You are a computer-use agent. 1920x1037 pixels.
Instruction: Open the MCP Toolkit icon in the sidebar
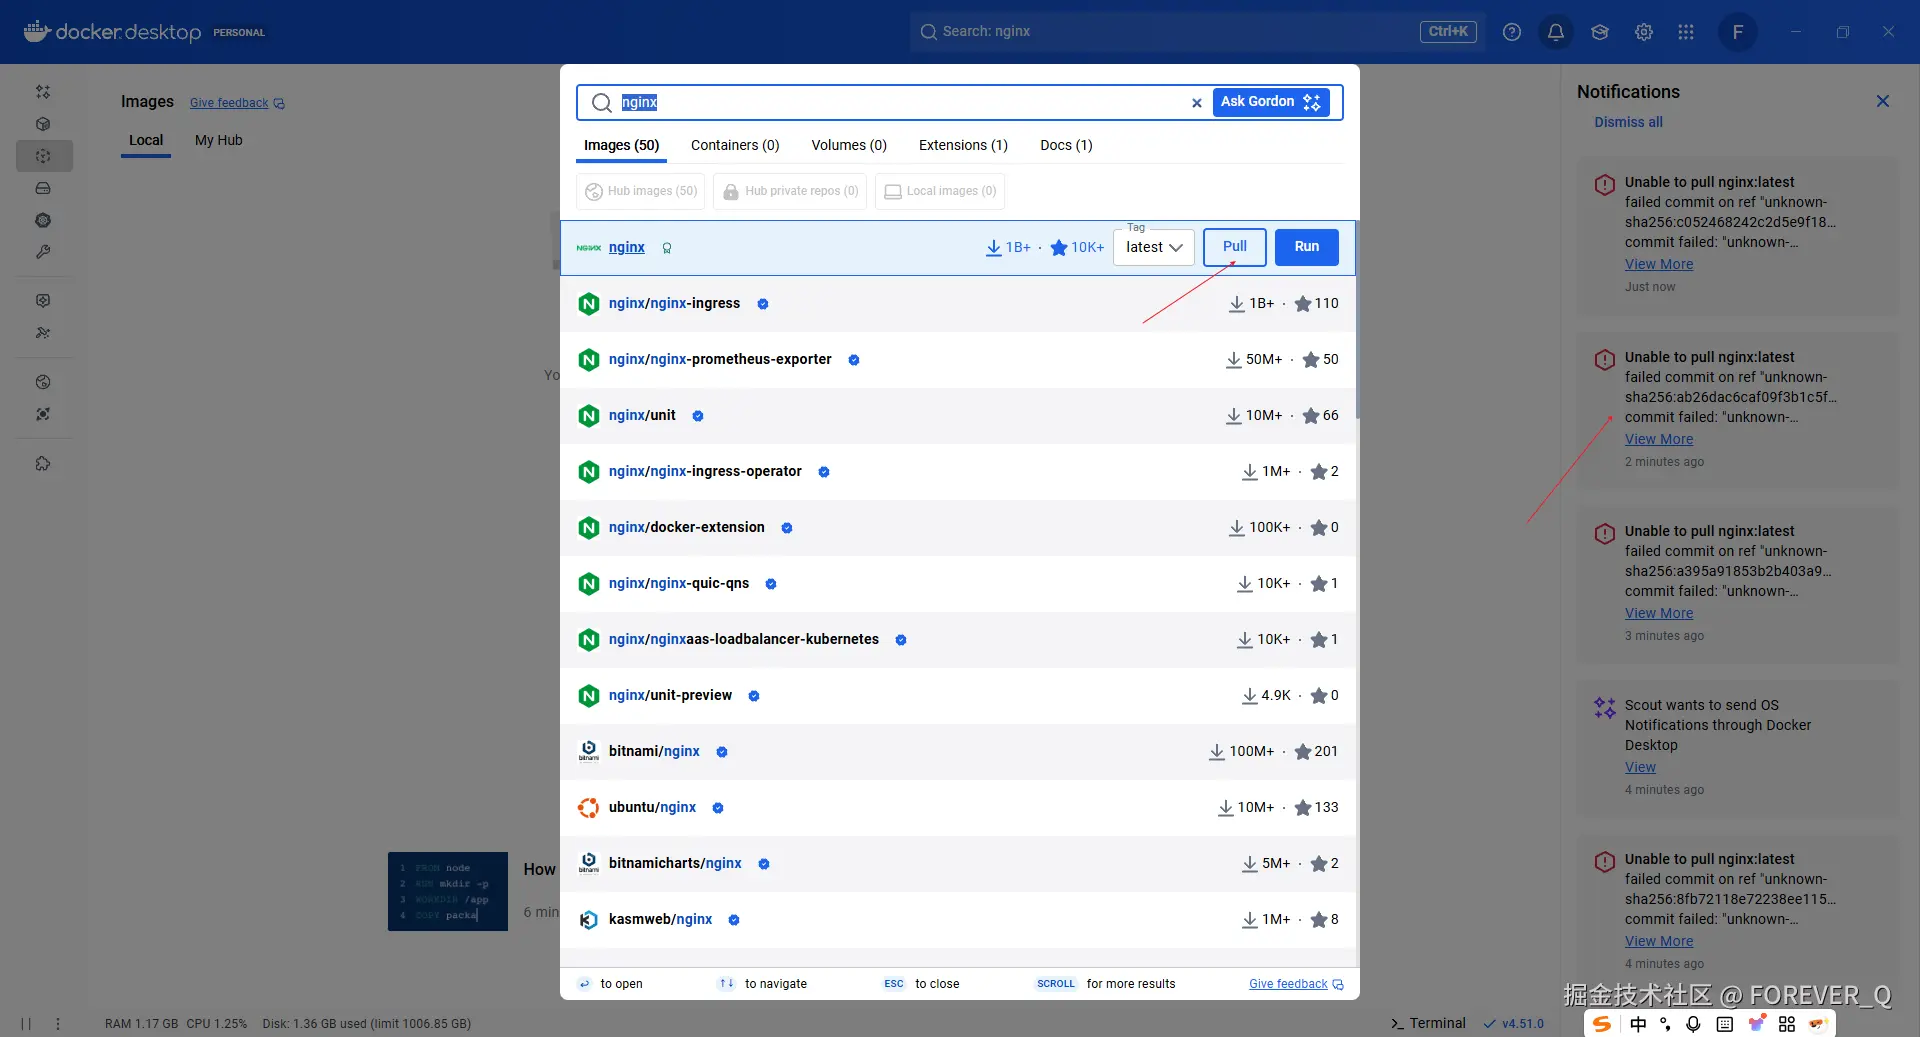point(43,333)
